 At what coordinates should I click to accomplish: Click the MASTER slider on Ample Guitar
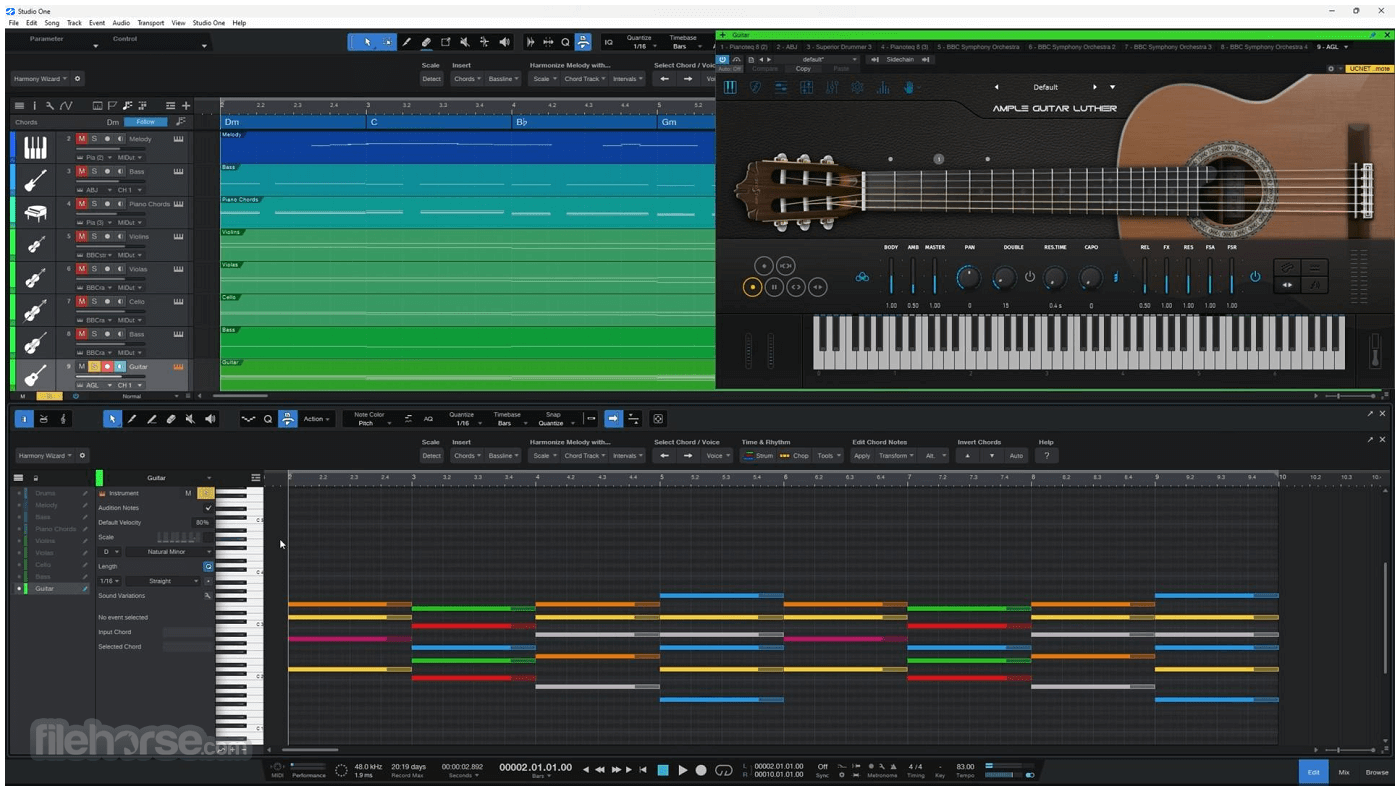934,276
